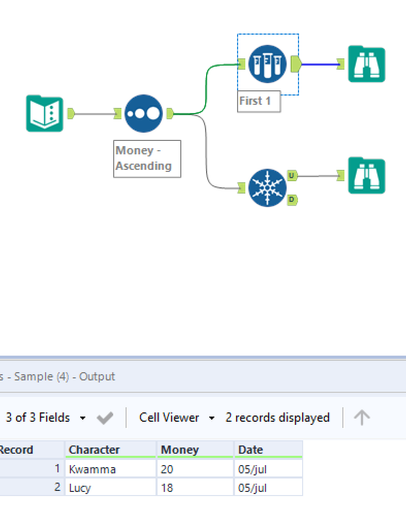406x510 pixels.
Task: Select the Lucy cell
Action: click(110, 488)
